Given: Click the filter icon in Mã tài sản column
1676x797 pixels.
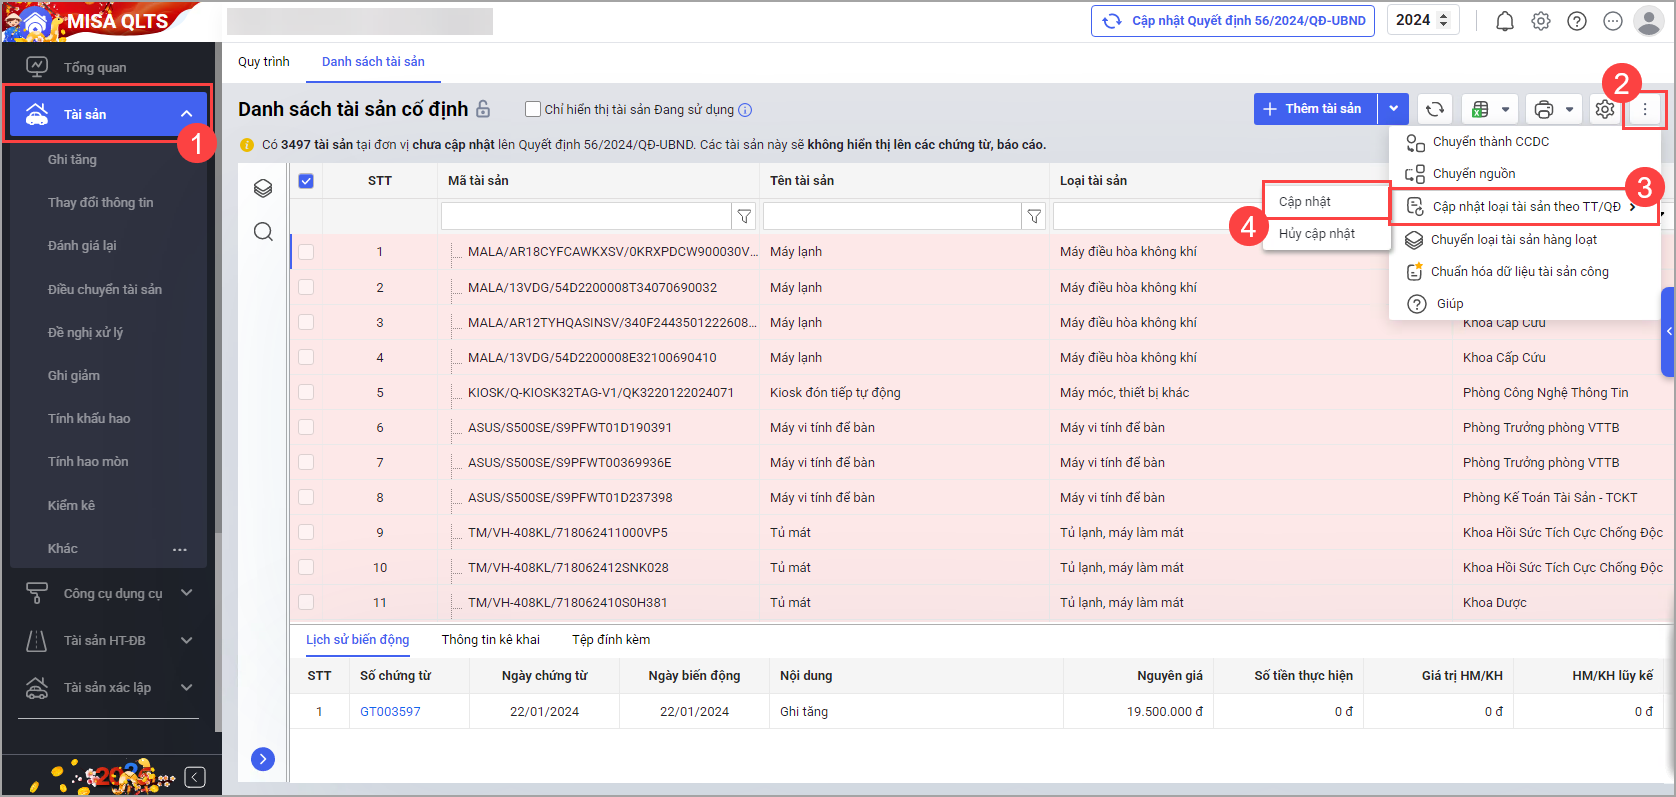Looking at the screenshot, I should click(744, 216).
